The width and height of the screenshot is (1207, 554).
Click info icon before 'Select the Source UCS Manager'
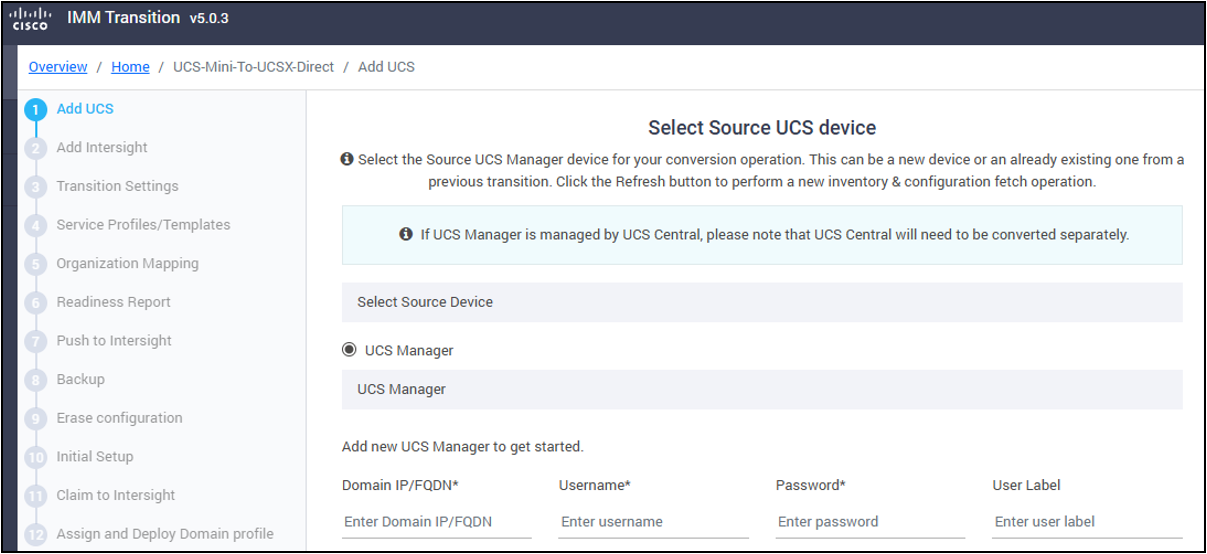pos(347,160)
